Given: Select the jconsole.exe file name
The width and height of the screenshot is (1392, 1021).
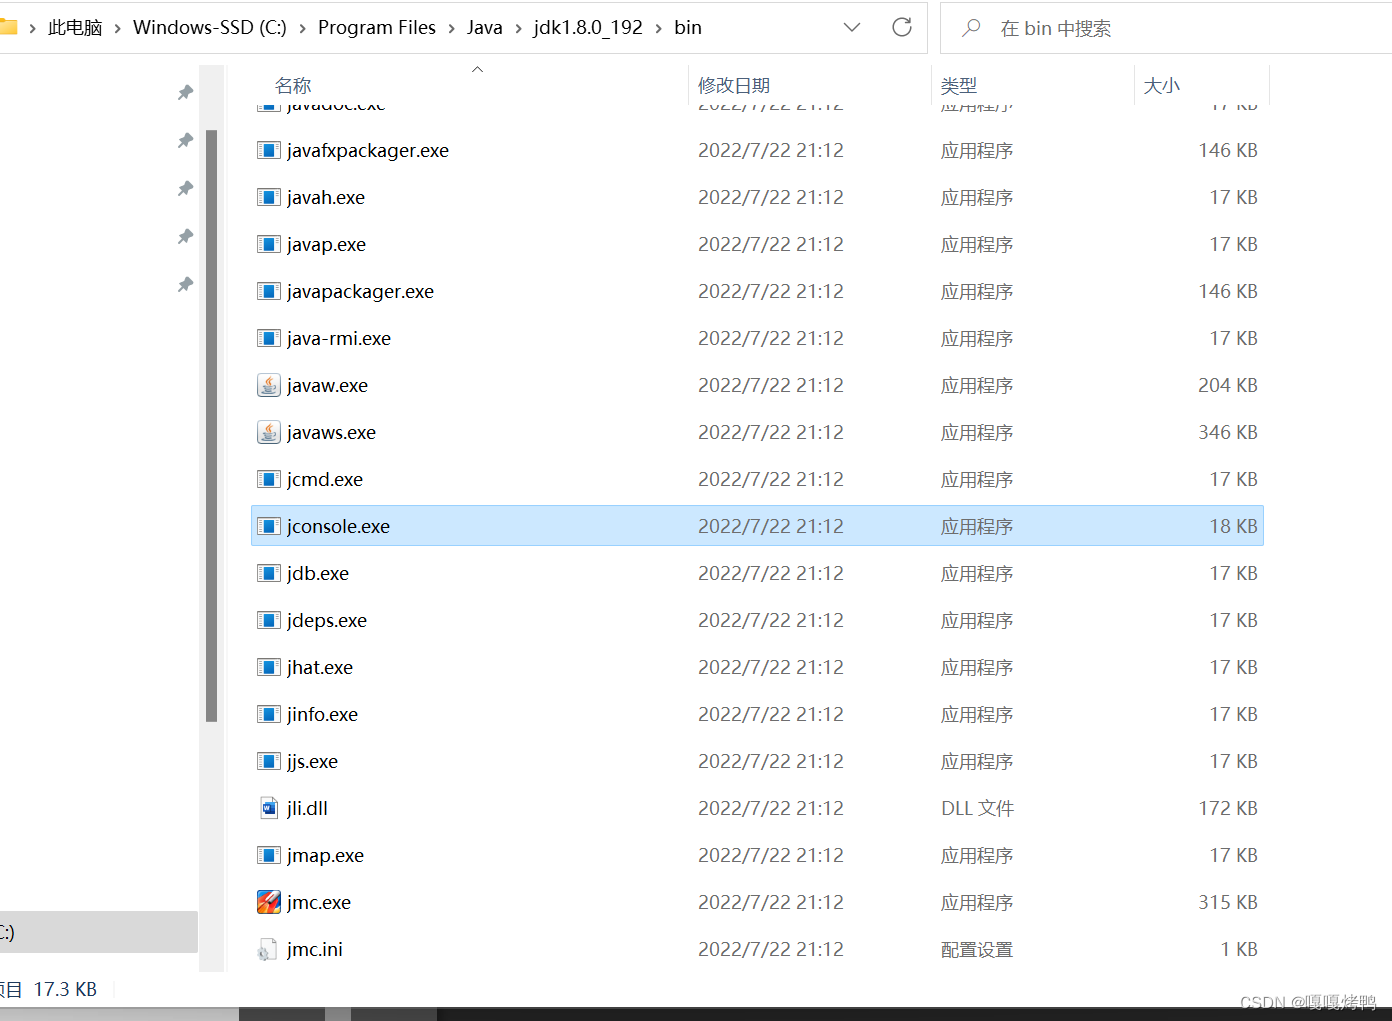Looking at the screenshot, I should (338, 526).
